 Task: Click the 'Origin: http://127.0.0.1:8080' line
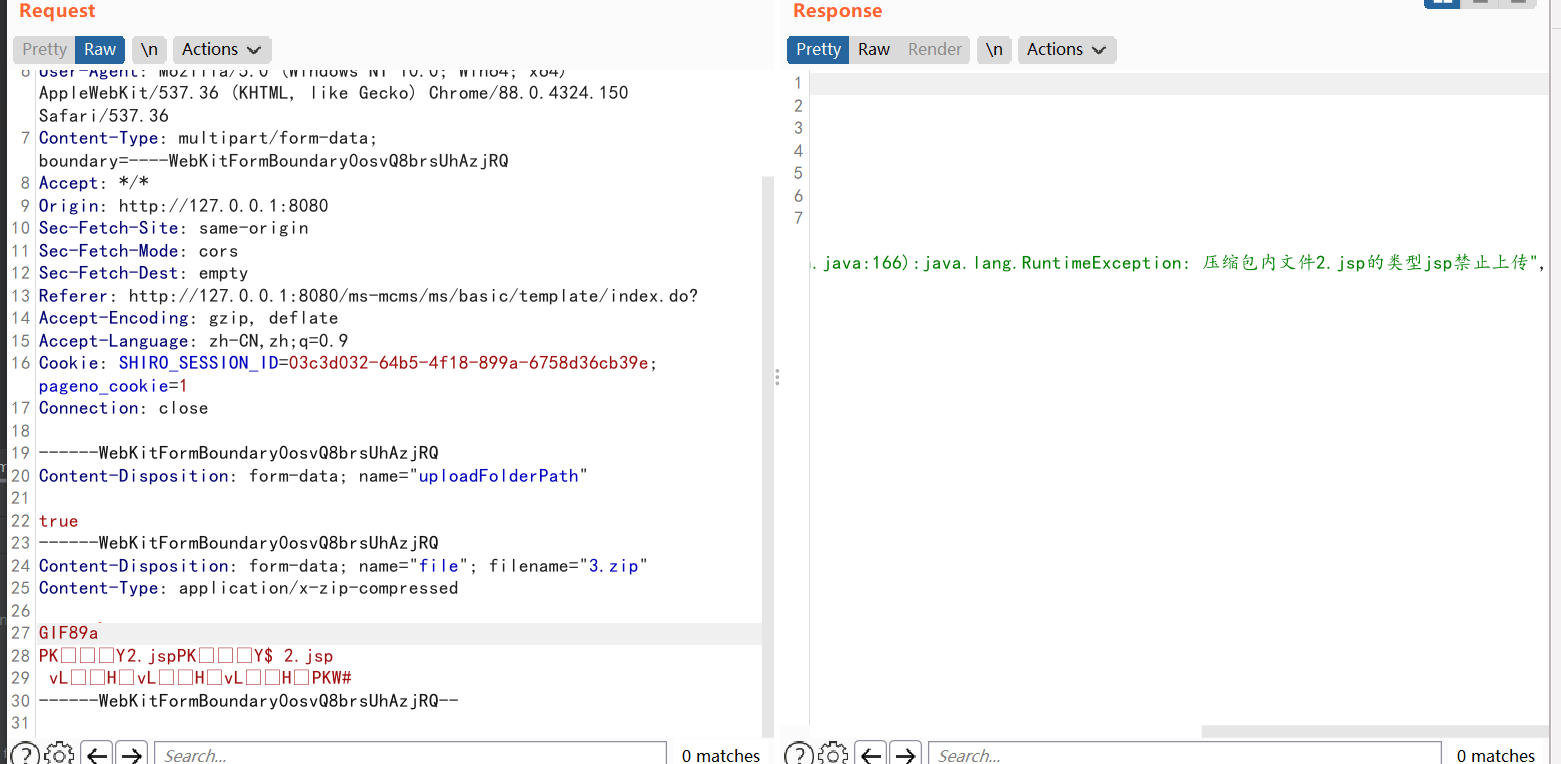[184, 206]
